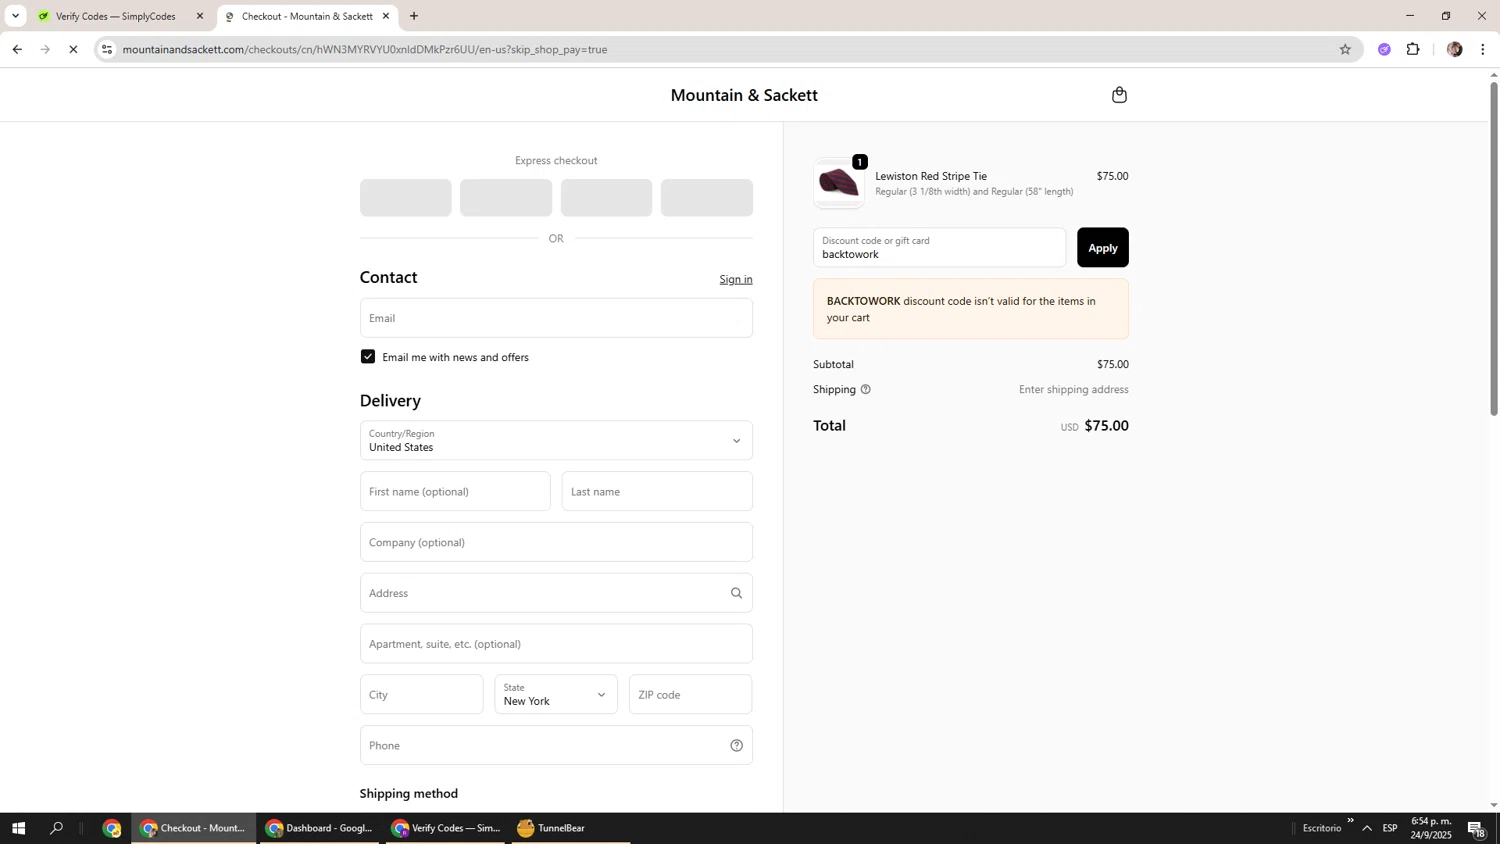Click the second express checkout button
This screenshot has height=844, width=1500.
506,198
